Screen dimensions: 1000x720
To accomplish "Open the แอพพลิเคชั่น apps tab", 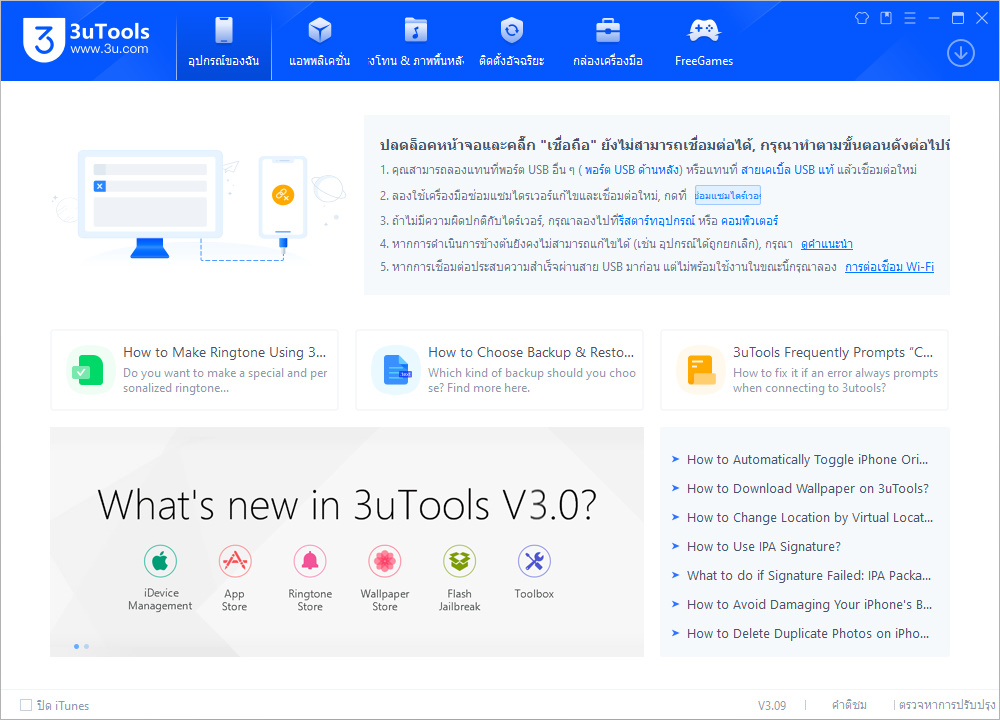I will (320, 41).
